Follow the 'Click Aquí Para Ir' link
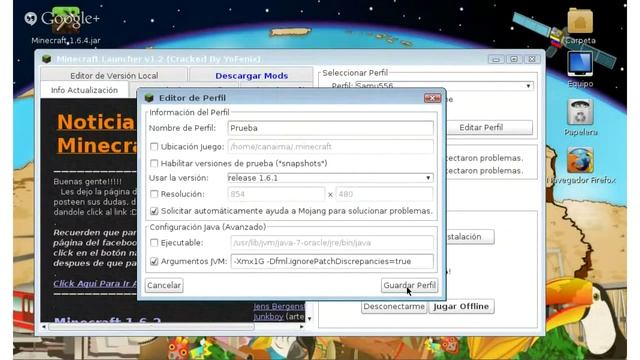 pos(95,284)
